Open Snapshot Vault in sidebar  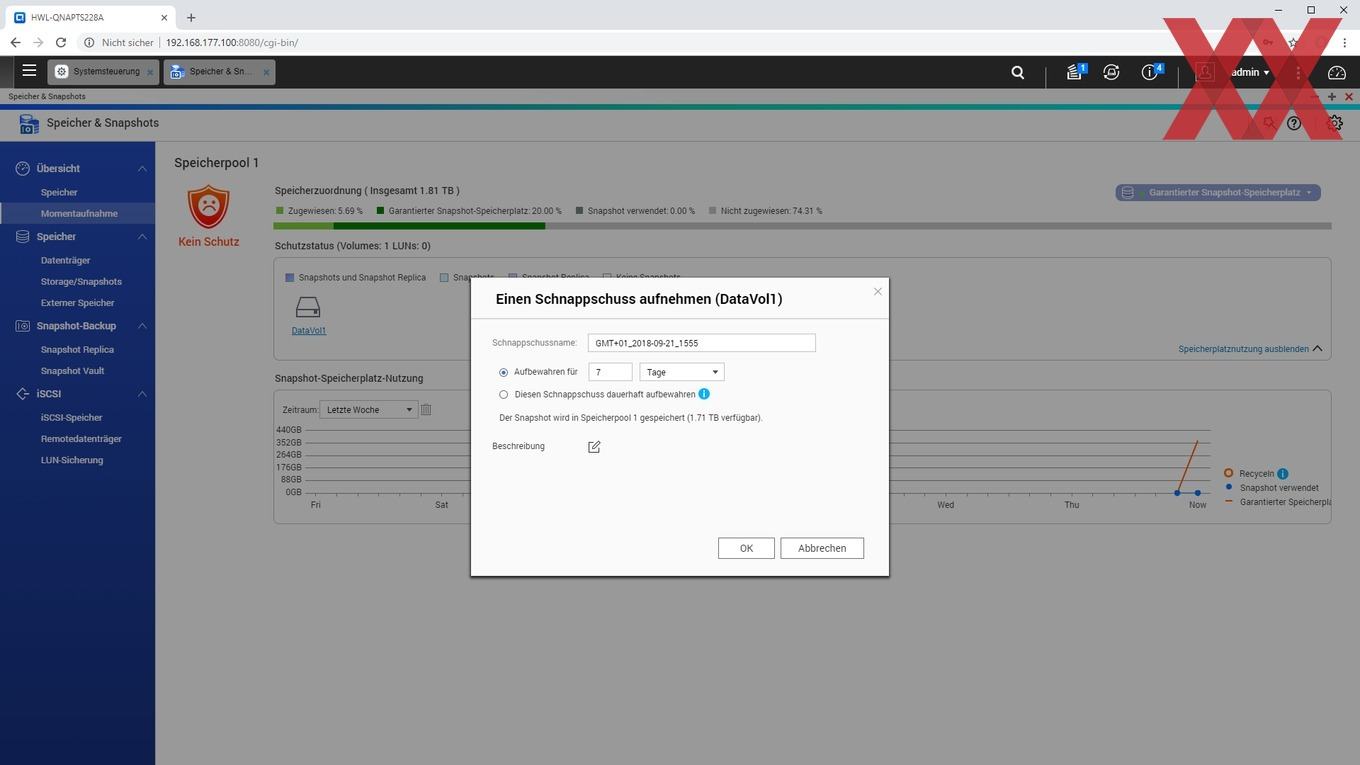[x=72, y=371]
